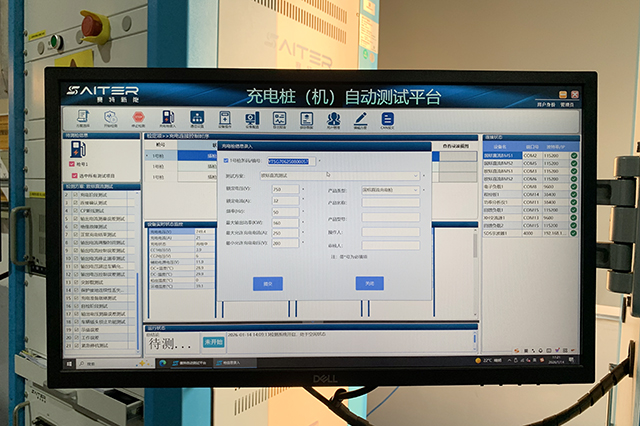This screenshot has width=640, height=426.
Task: Open the 用户信息 menu at top right
Action: 546,103
